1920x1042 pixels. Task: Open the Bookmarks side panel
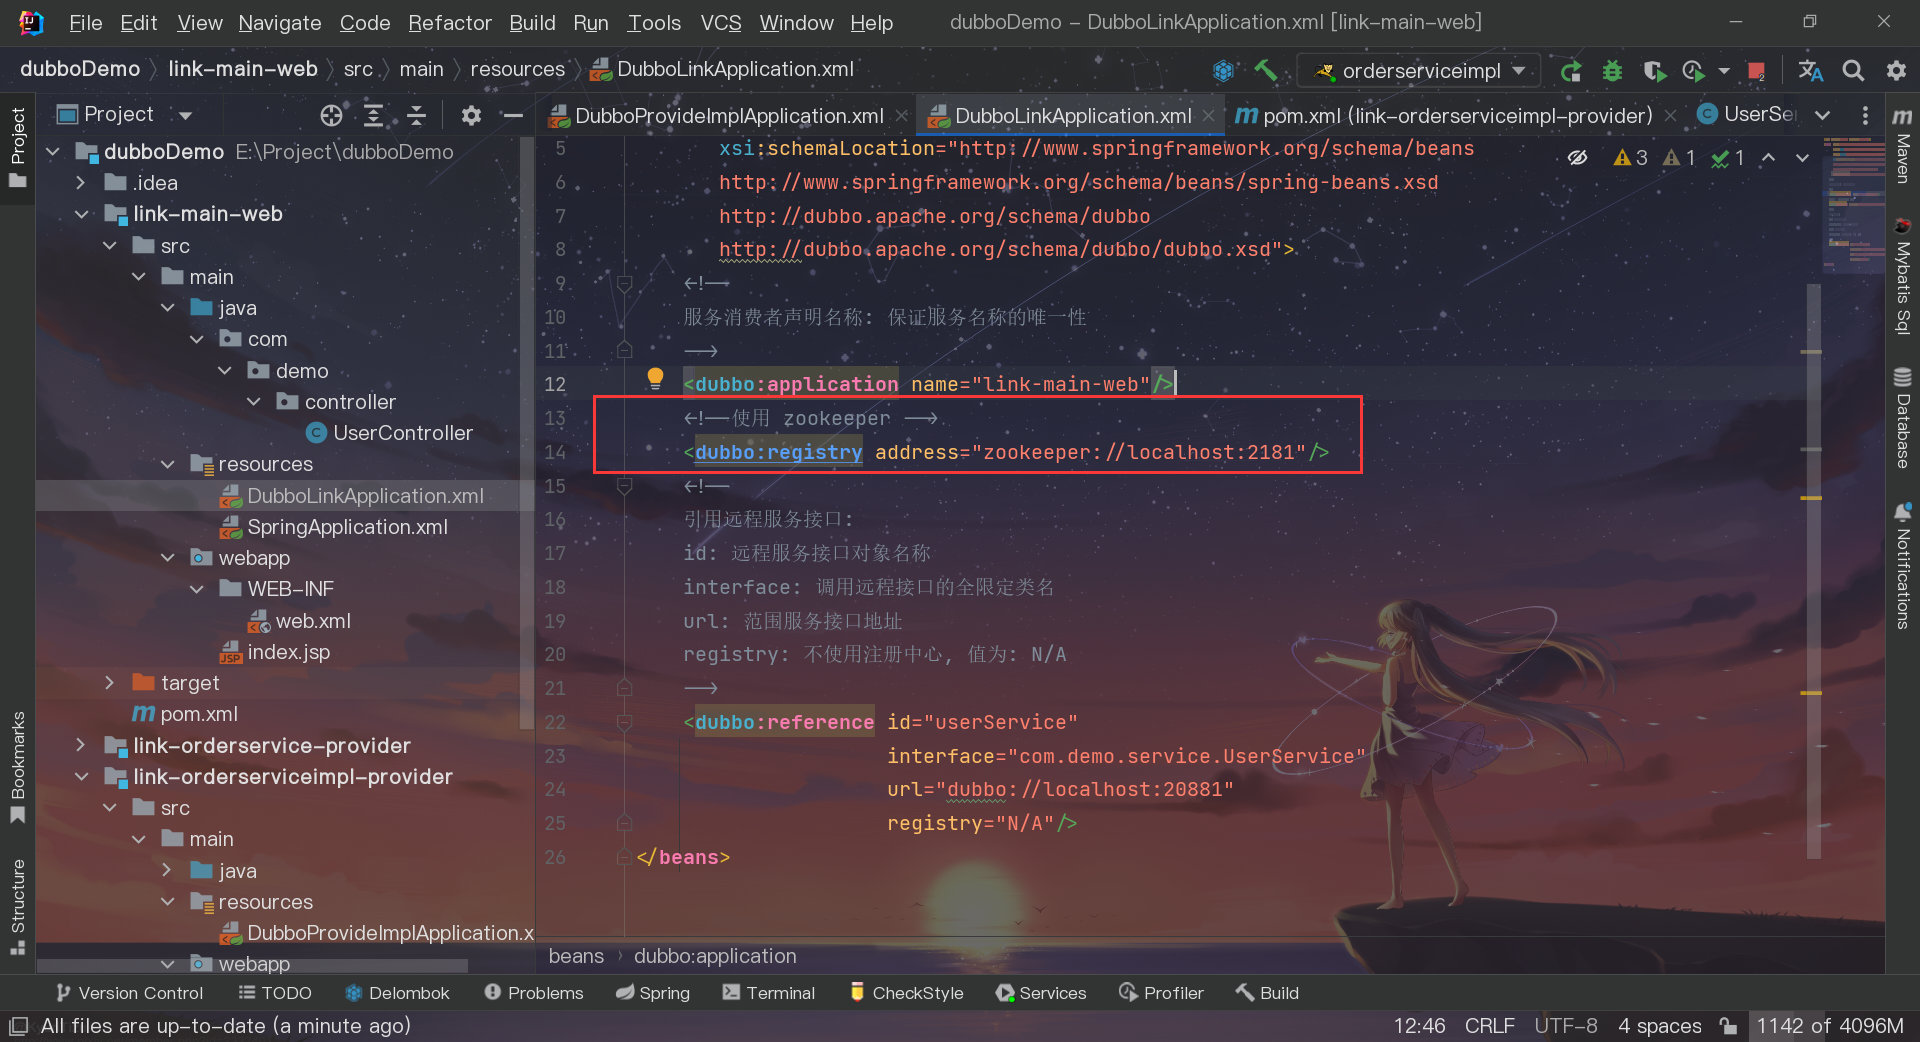pyautogui.click(x=17, y=767)
